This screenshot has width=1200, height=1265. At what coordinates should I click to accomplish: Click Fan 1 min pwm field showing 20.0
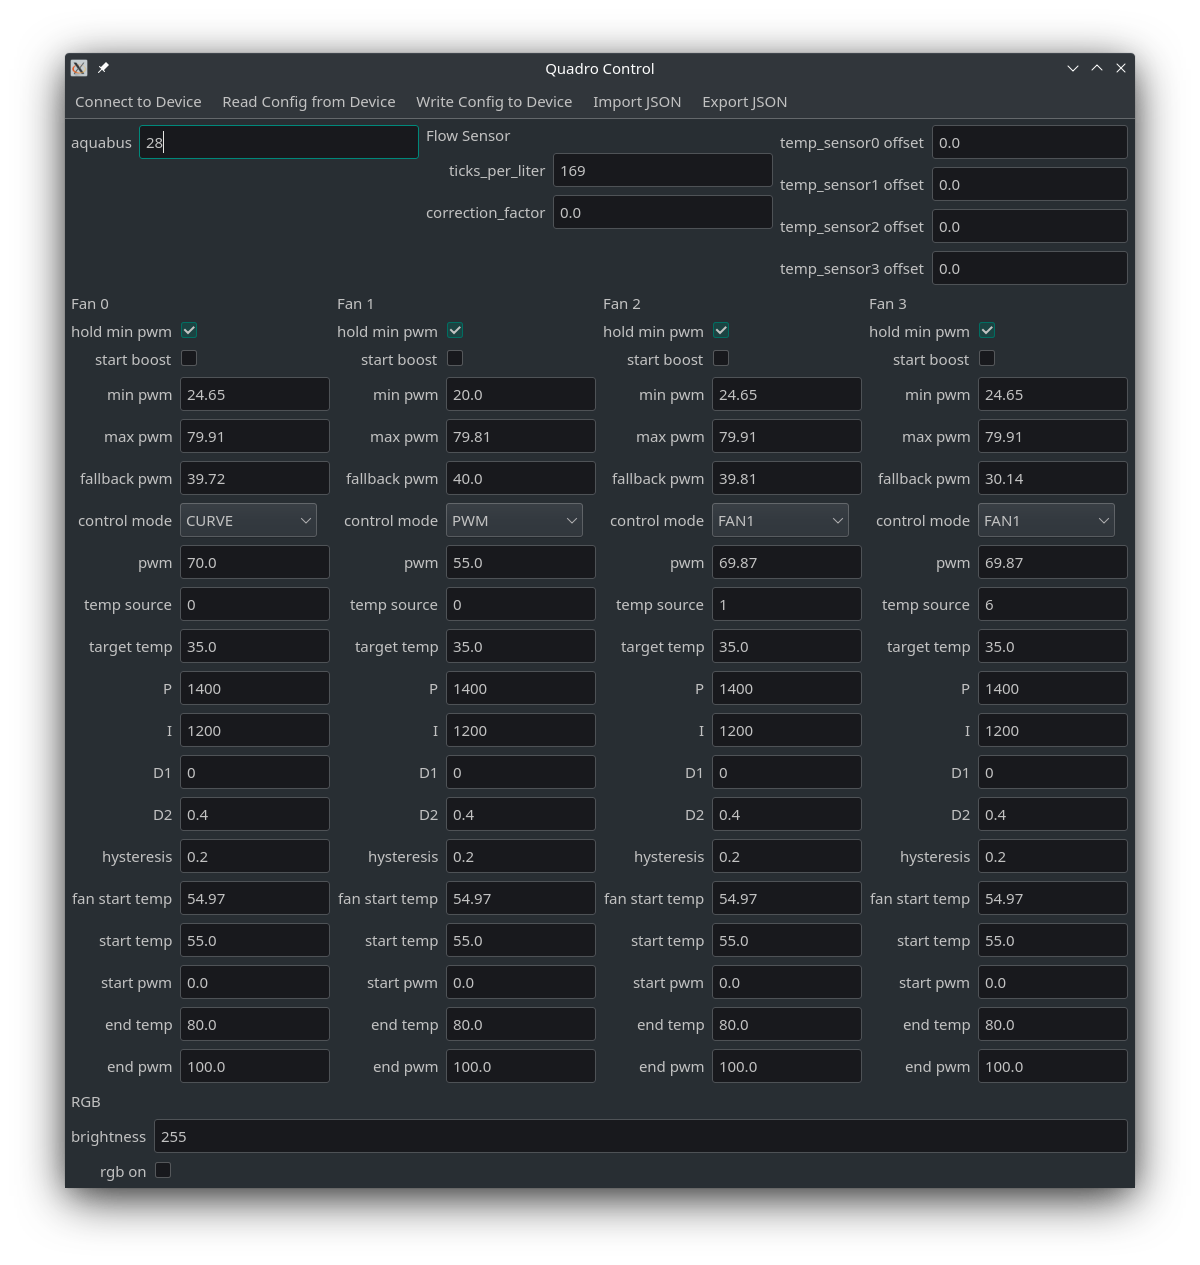pos(521,394)
